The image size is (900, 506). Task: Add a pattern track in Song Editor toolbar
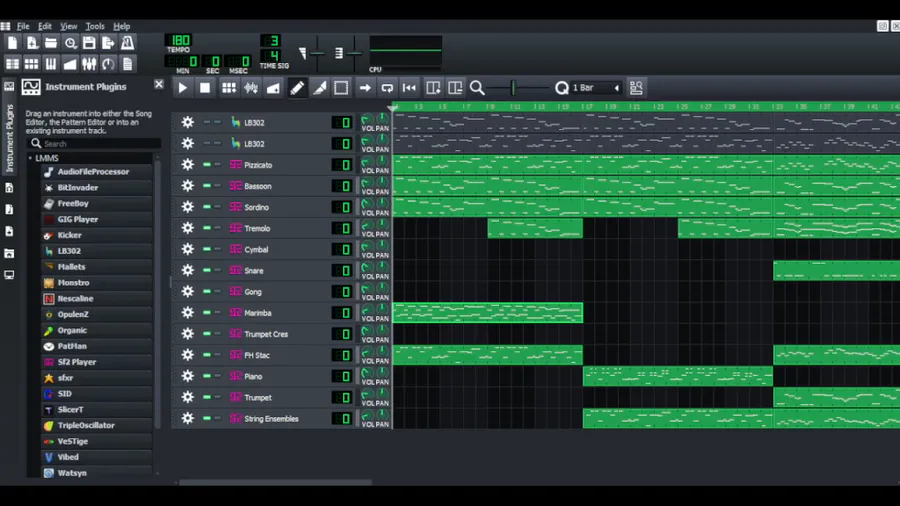228,88
